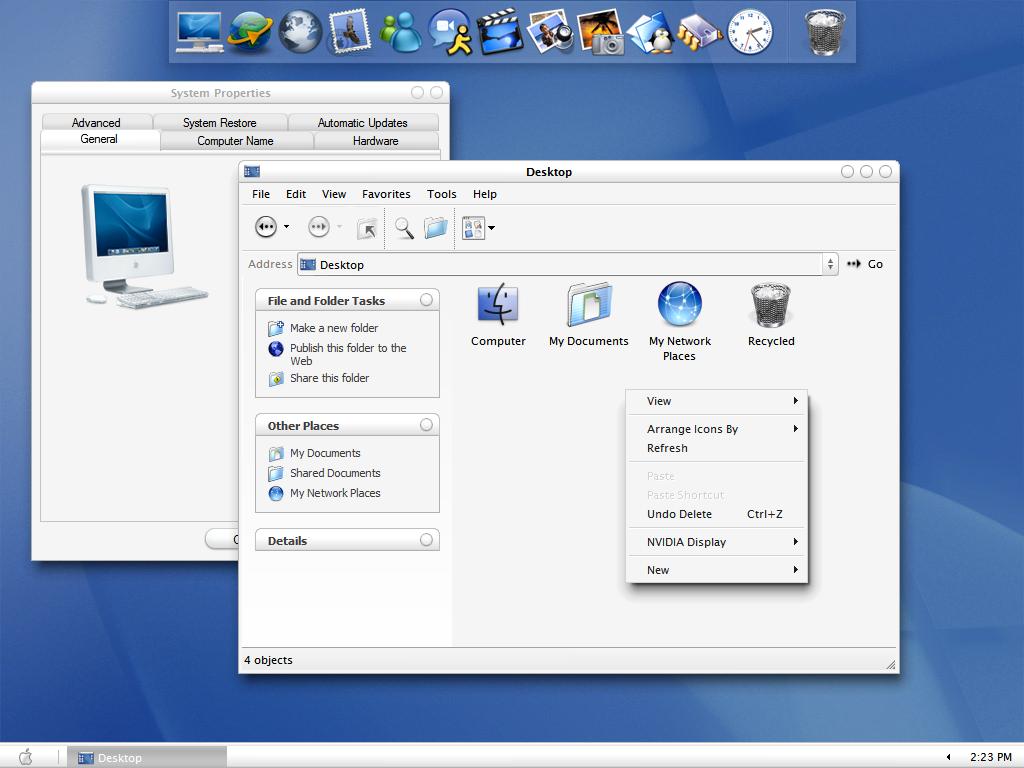Launch the camera with sunset photo dock icon
The height and width of the screenshot is (768, 1024).
coord(601,31)
